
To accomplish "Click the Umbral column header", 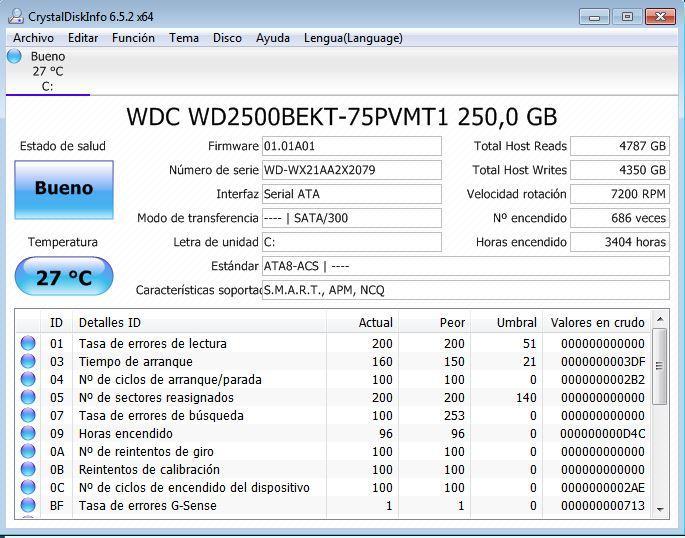I will point(506,322).
